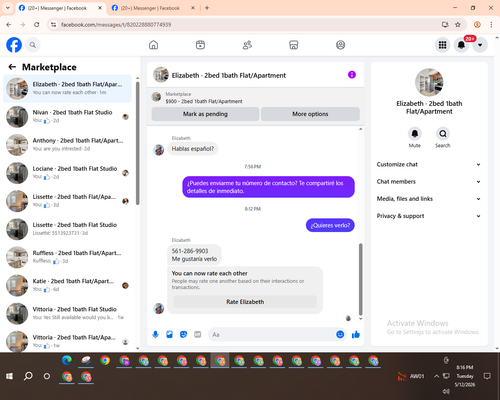
Task: Expand Media, files and links section
Action: click(x=429, y=199)
